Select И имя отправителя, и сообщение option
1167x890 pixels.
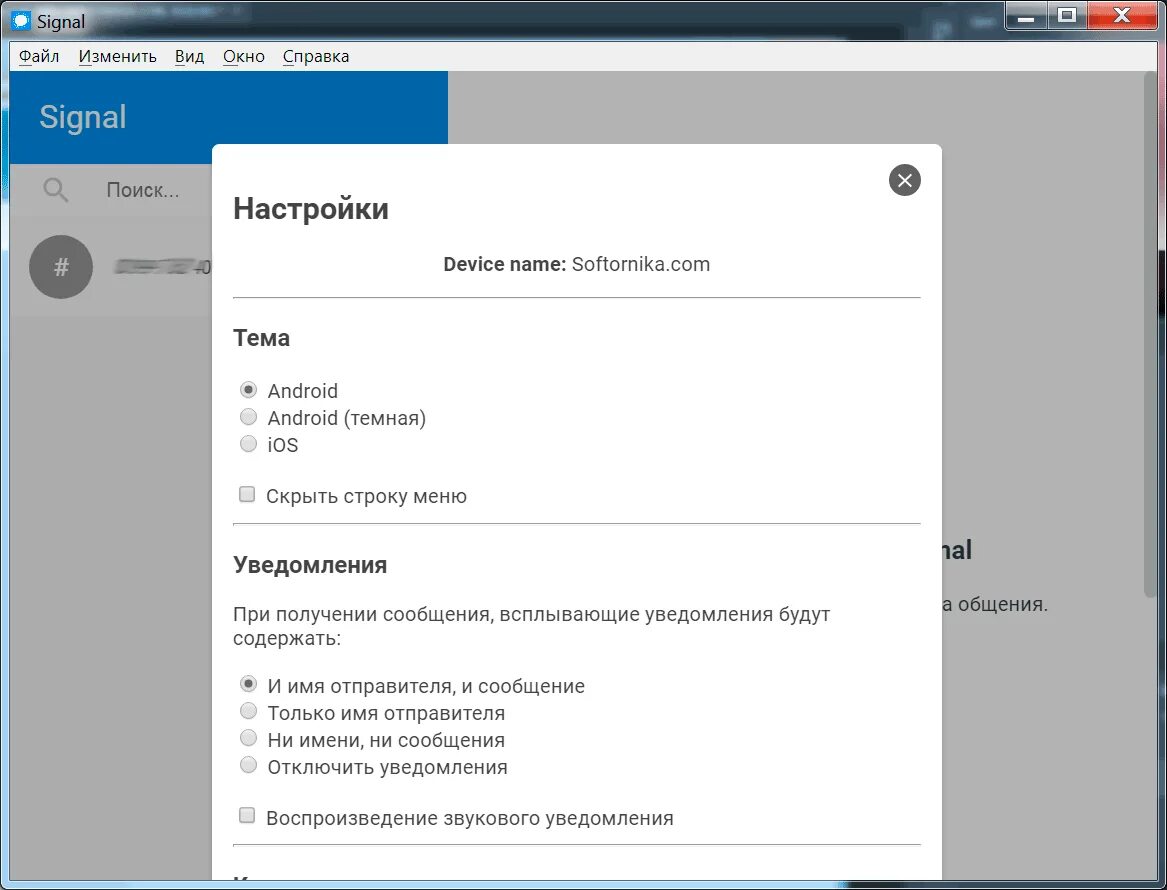[x=249, y=684]
